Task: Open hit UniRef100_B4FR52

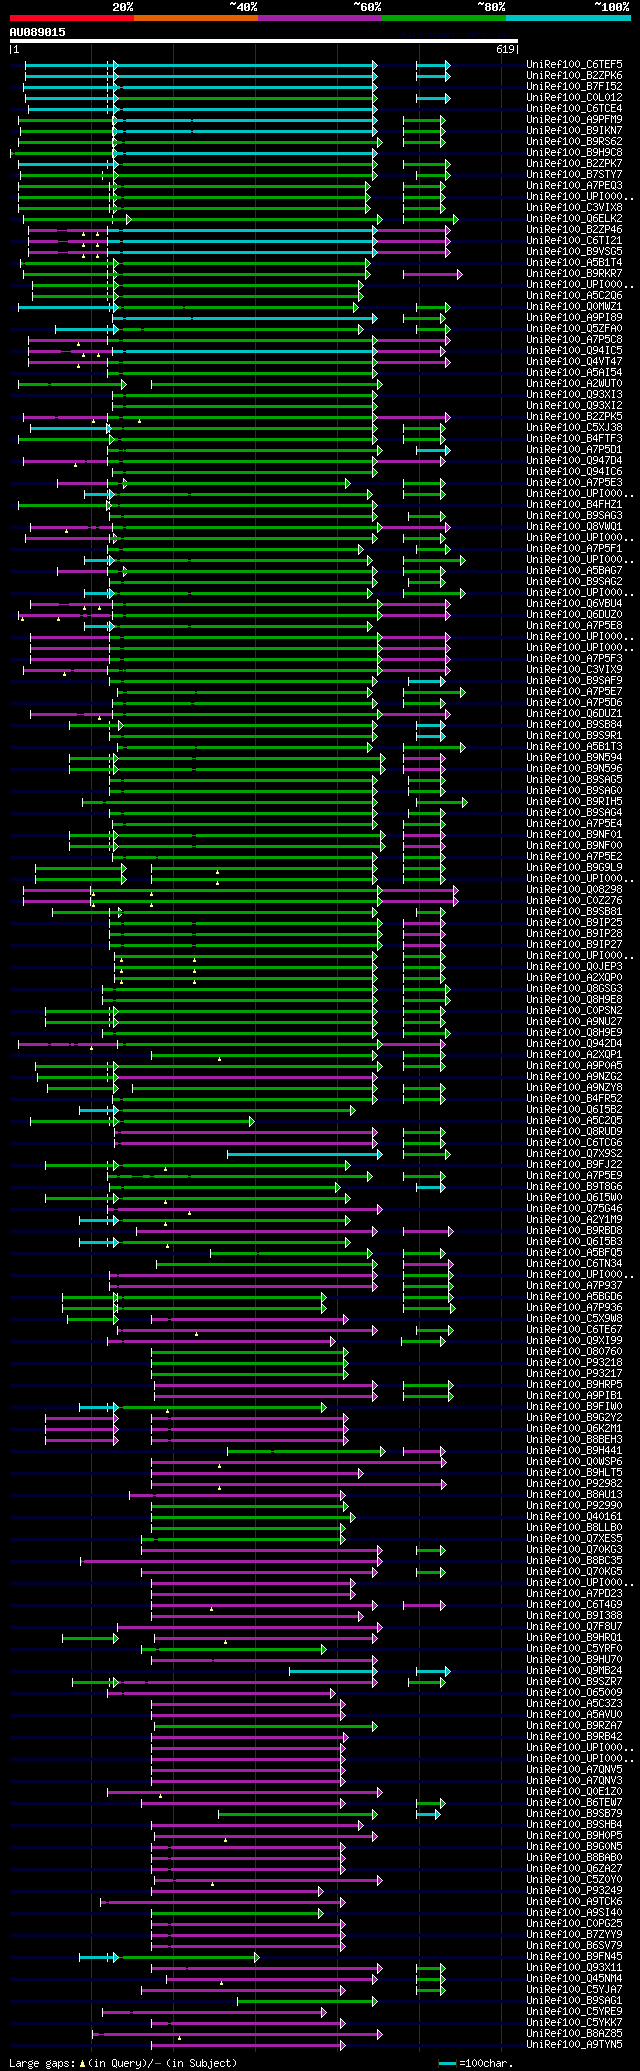Action: click(x=574, y=1098)
